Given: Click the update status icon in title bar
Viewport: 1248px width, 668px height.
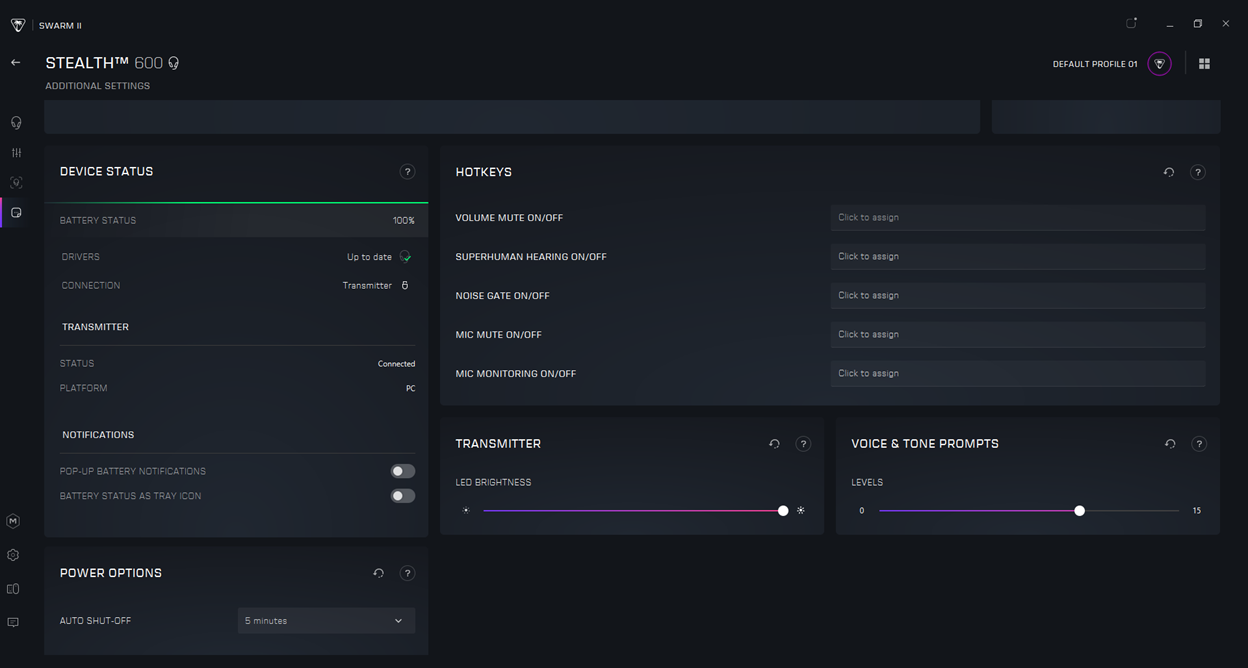Looking at the screenshot, I should pyautogui.click(x=1132, y=23).
